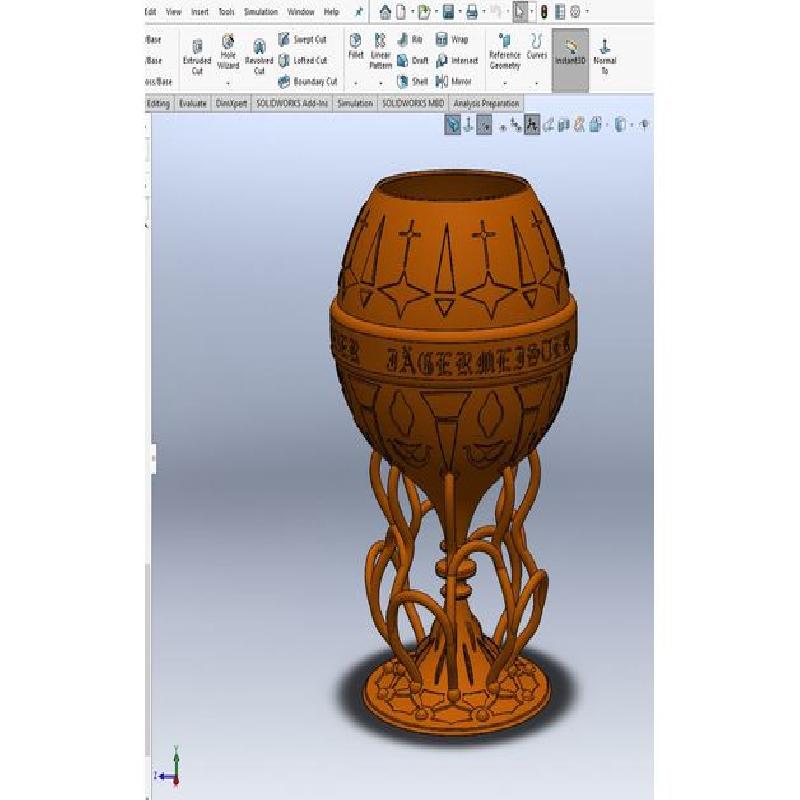Open the Simulation menu

tap(261, 12)
